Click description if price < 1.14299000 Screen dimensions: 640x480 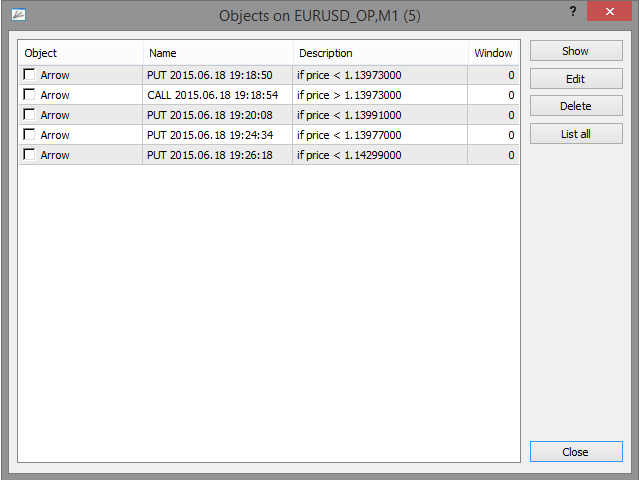point(349,155)
